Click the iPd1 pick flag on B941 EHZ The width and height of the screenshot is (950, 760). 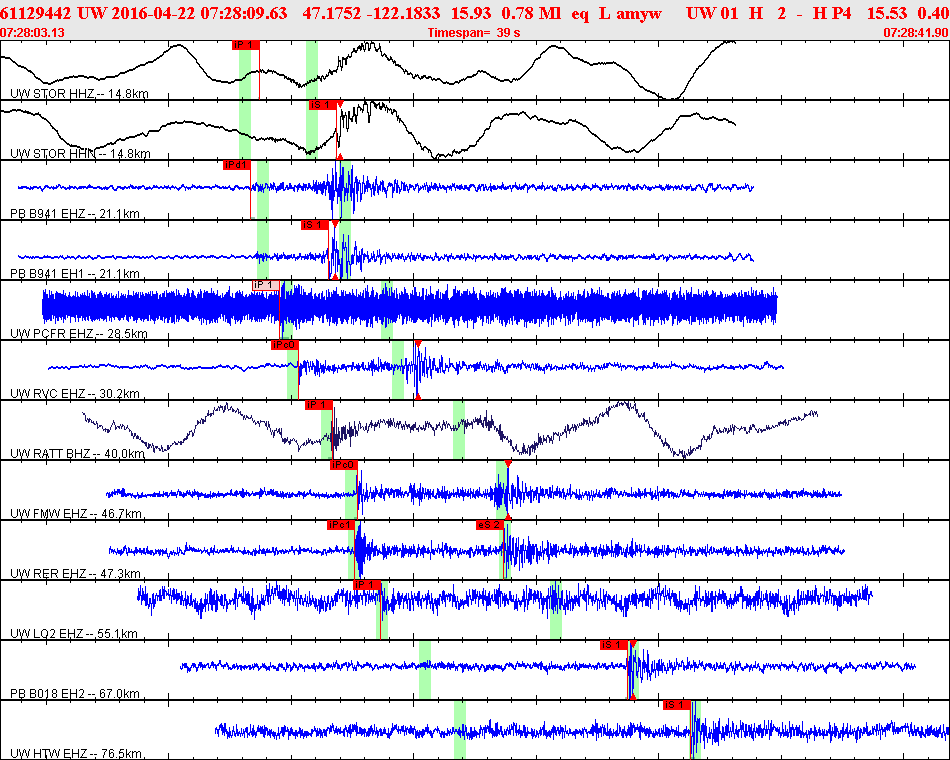point(237,165)
